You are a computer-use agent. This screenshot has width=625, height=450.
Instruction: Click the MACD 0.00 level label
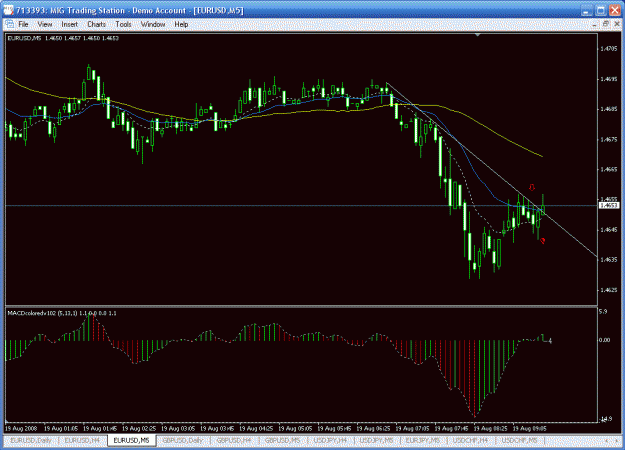coord(605,340)
